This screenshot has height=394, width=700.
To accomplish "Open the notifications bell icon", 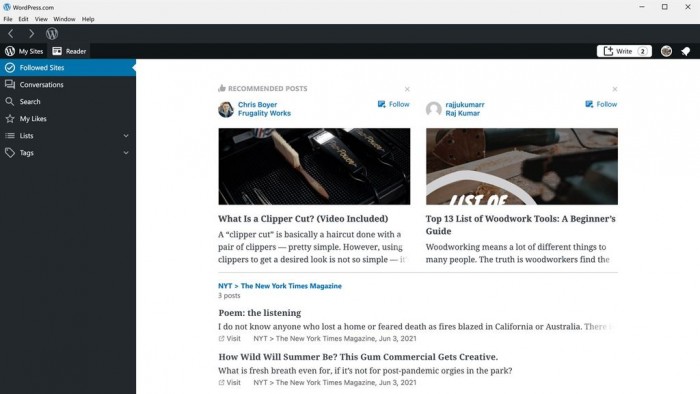I will click(685, 51).
